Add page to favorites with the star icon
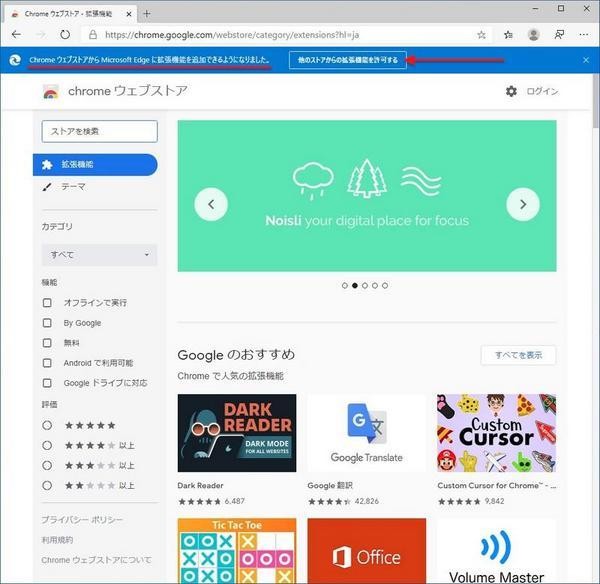600x584 pixels. coord(481,35)
